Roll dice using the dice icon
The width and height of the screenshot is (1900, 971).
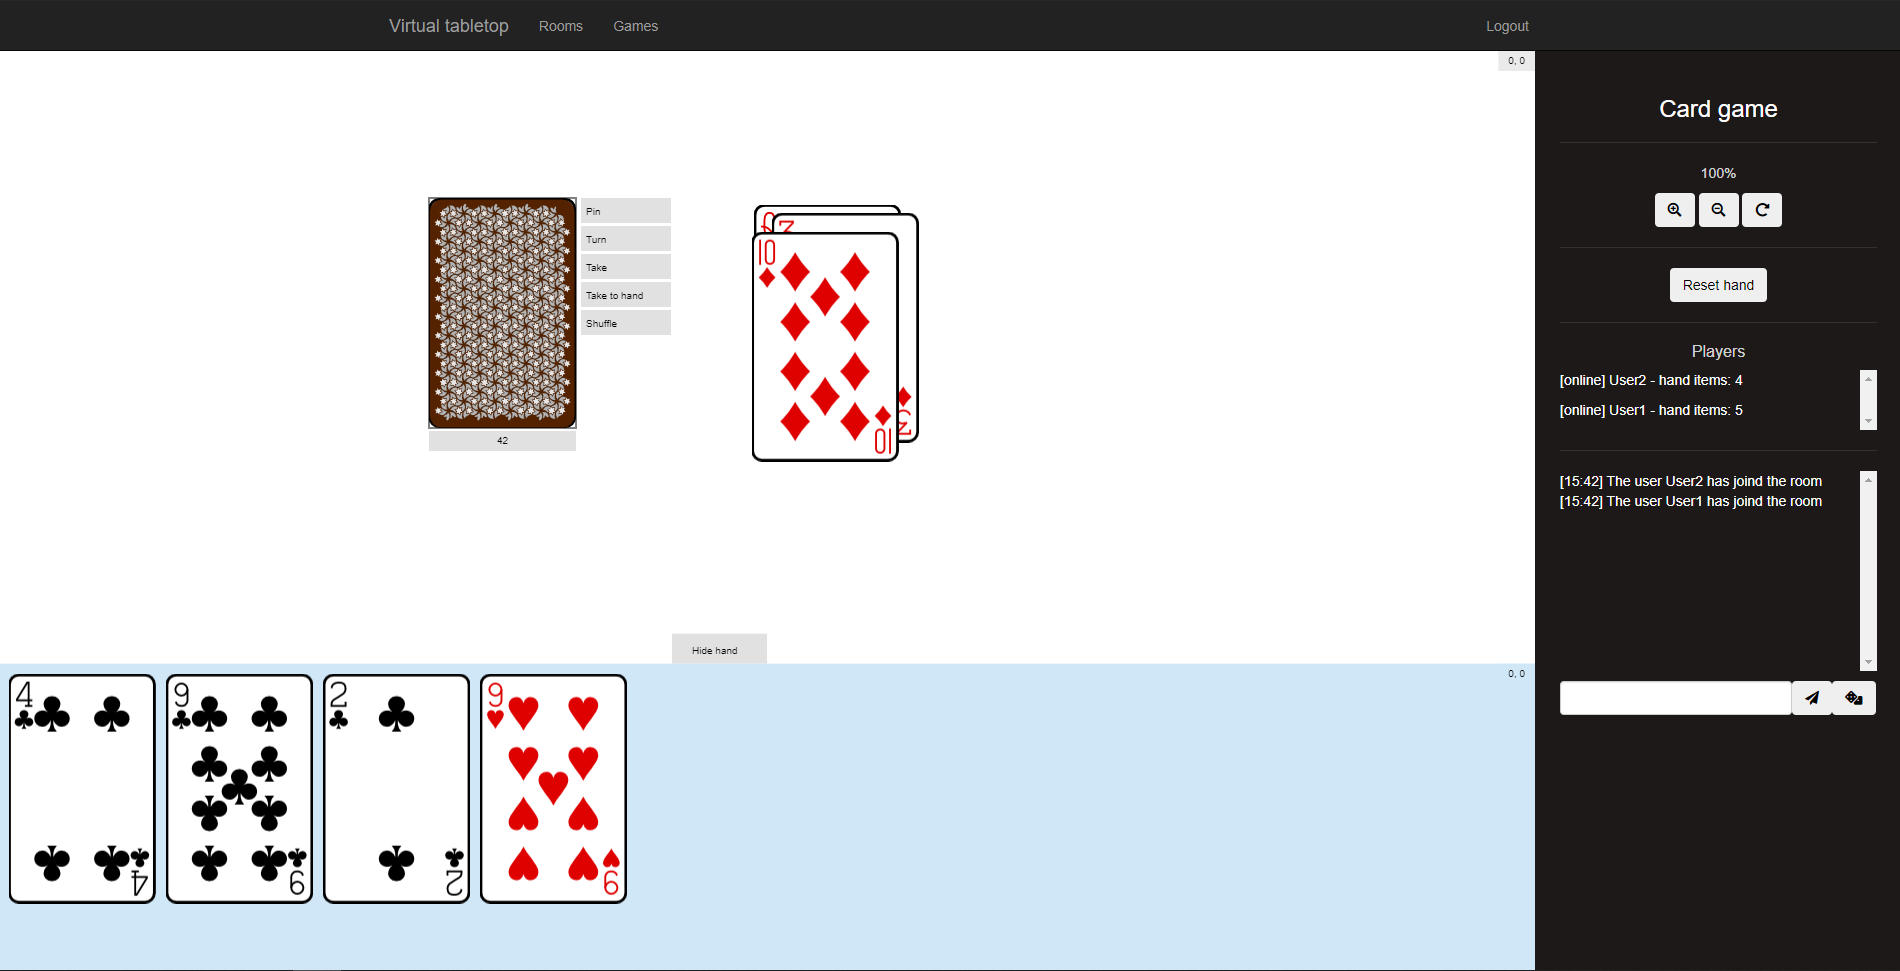(1854, 698)
